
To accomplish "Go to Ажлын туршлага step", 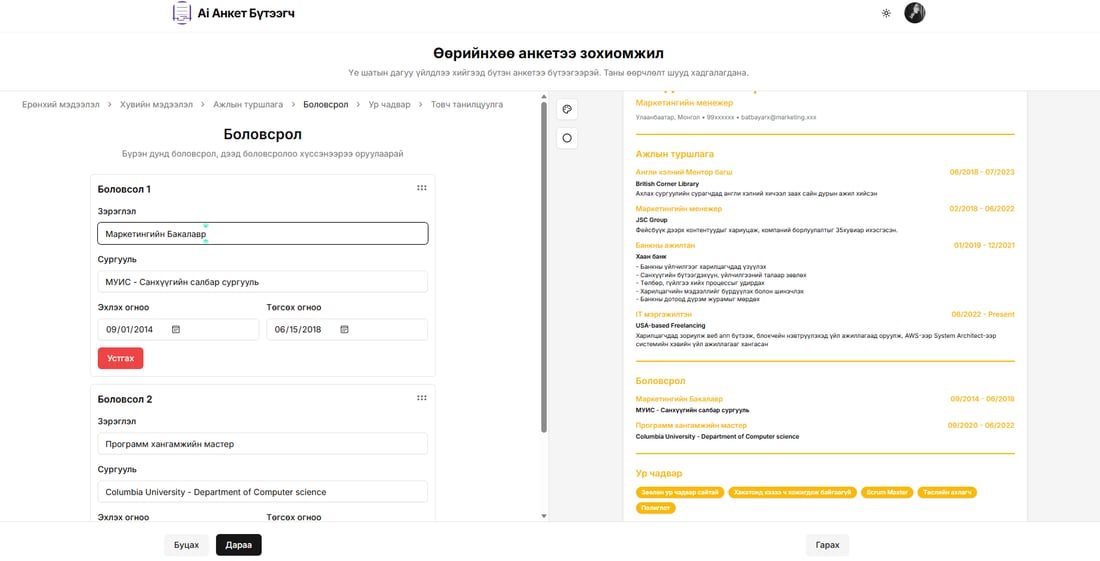I will 248,104.
